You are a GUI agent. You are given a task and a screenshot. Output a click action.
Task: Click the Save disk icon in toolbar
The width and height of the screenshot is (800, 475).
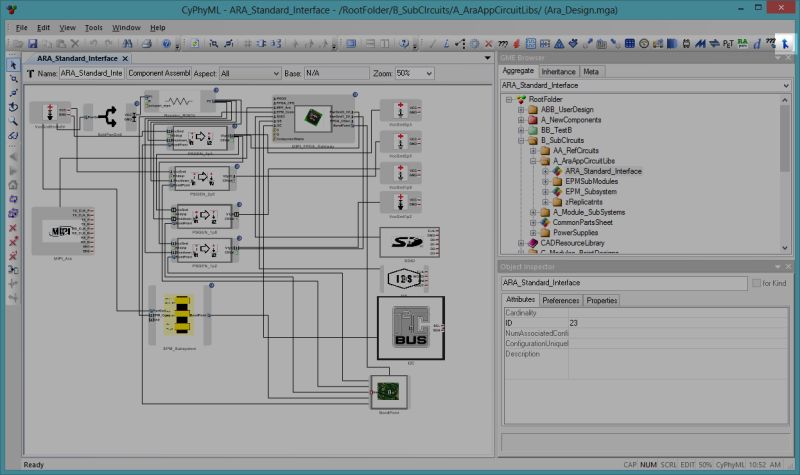coord(32,44)
